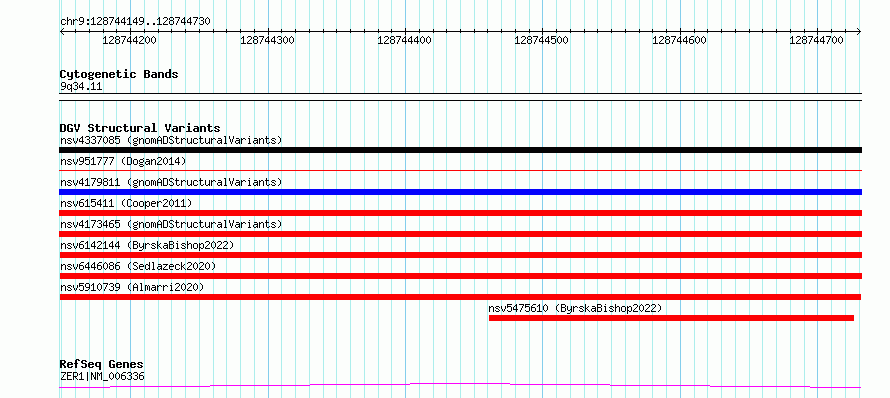Select the black nsv4337085 variant bar

tap(460, 150)
